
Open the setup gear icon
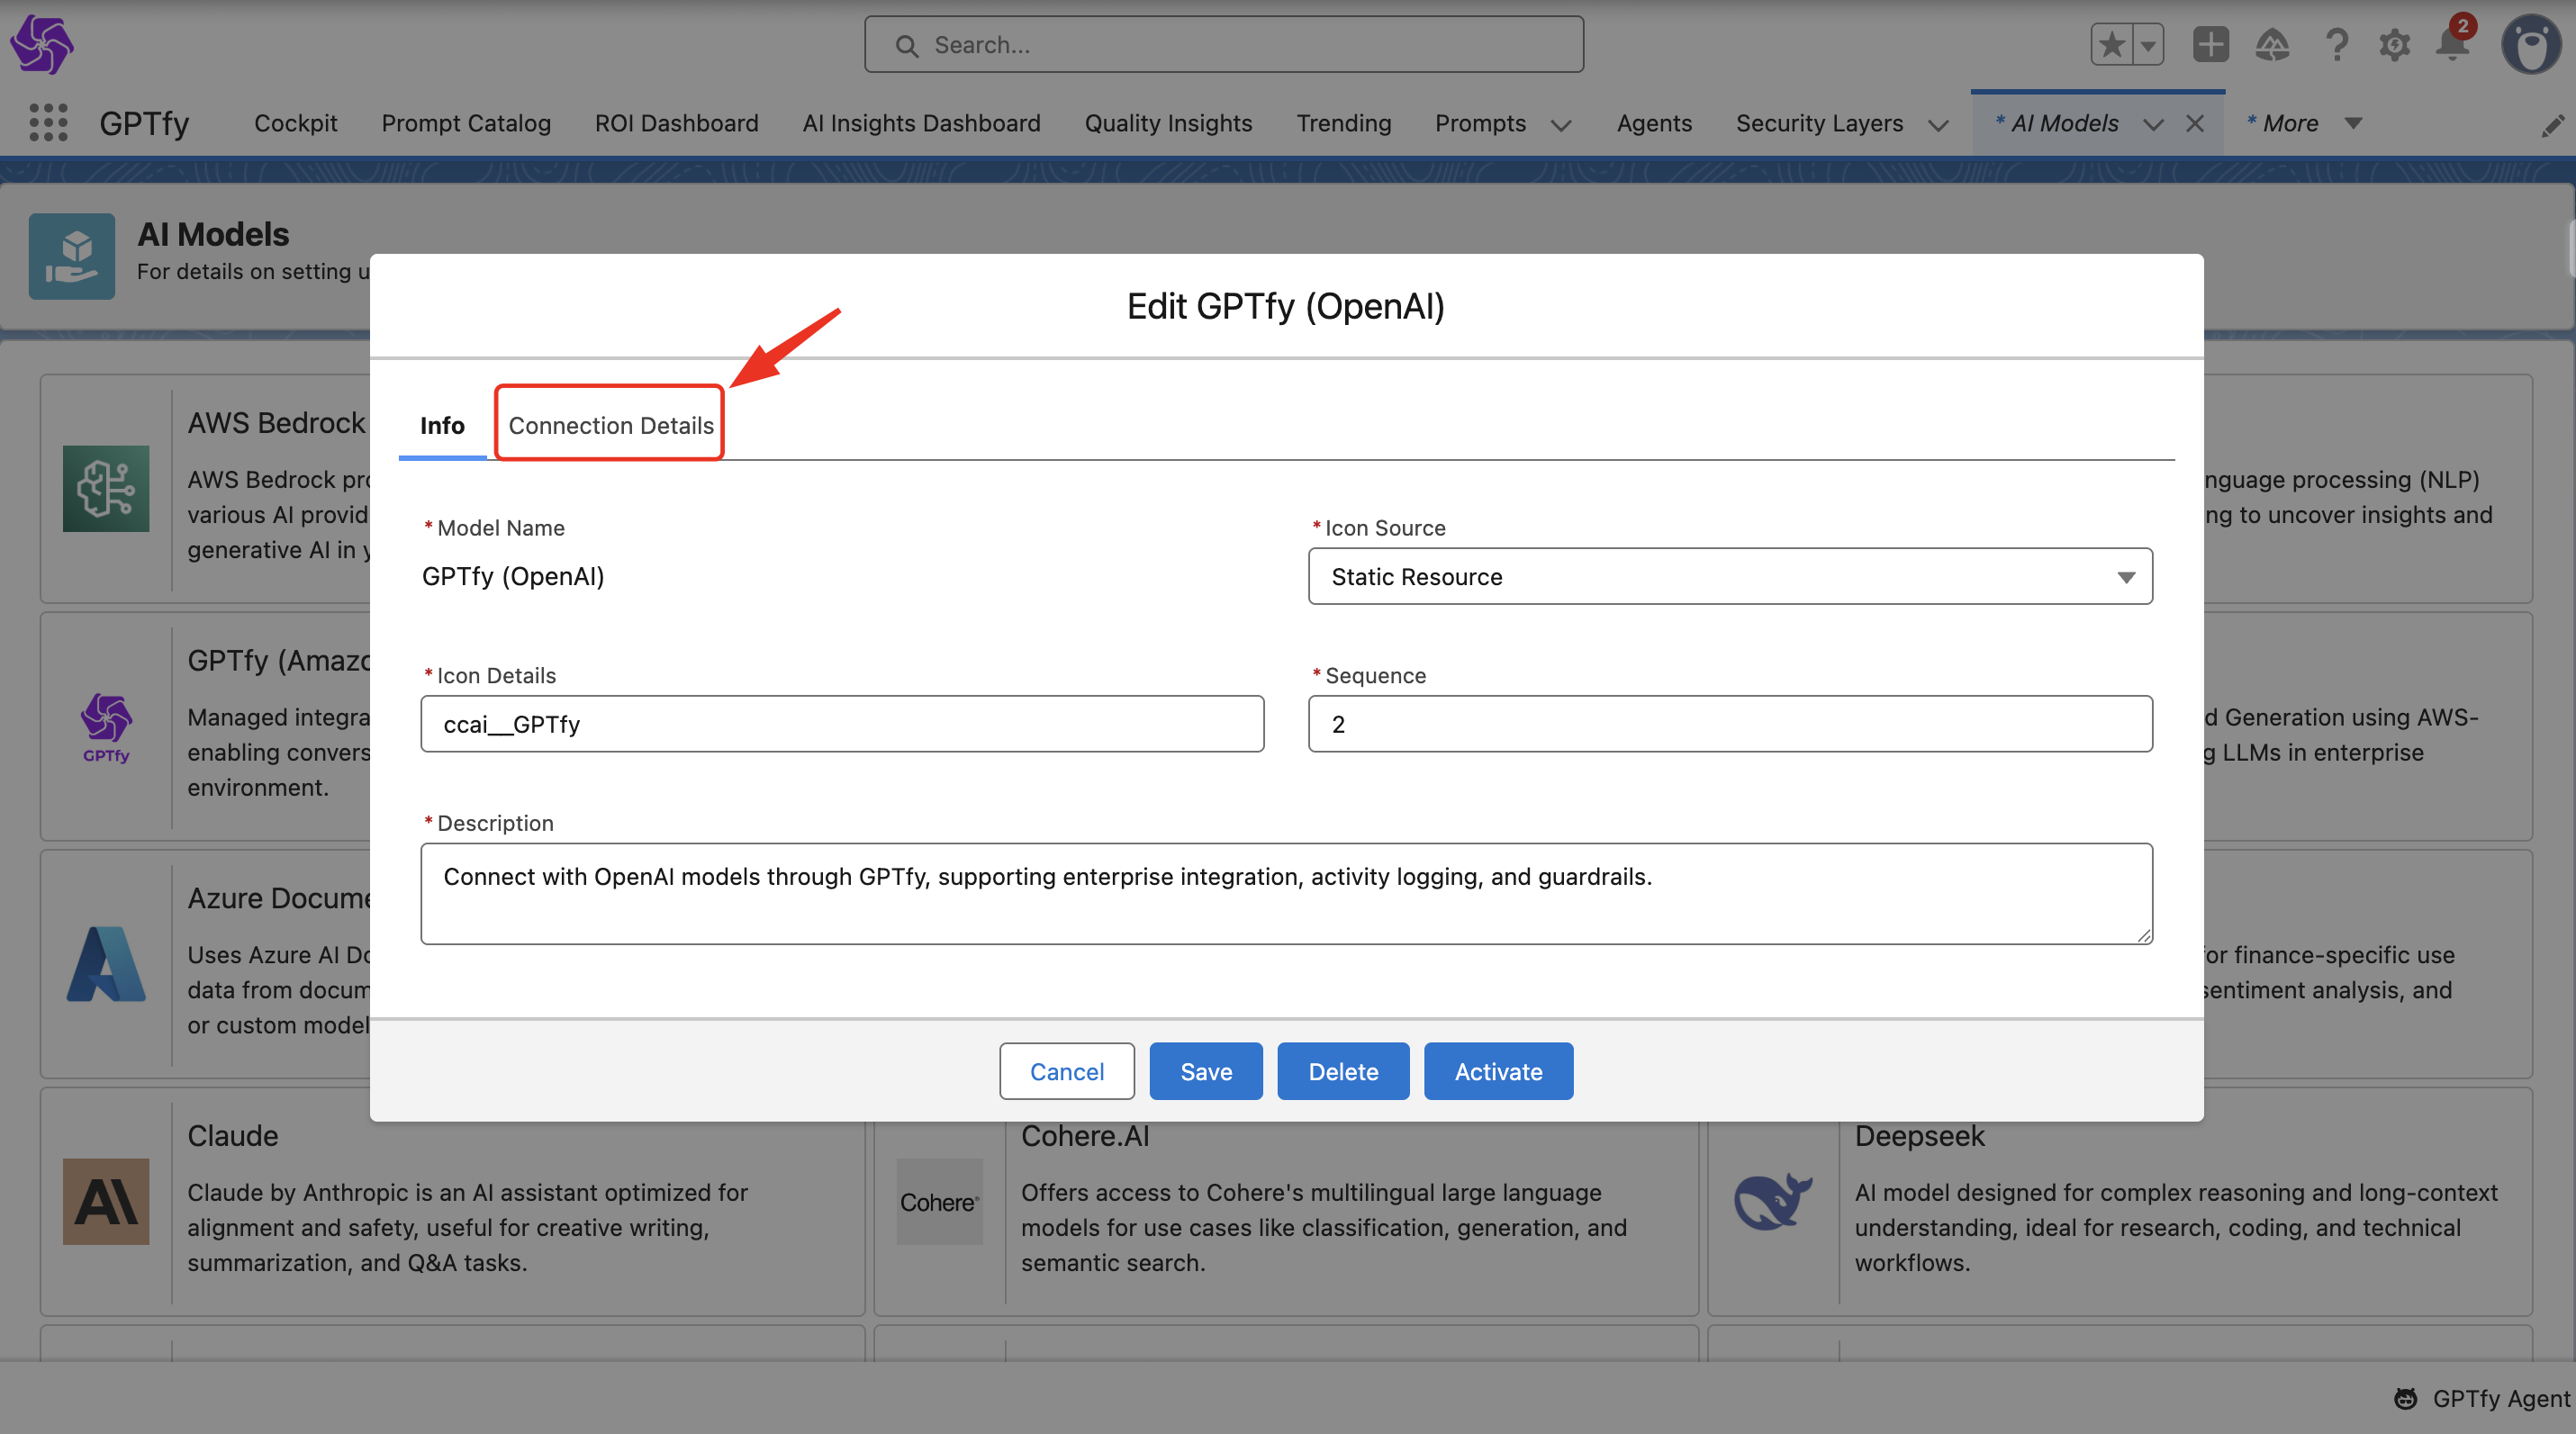[x=2394, y=45]
